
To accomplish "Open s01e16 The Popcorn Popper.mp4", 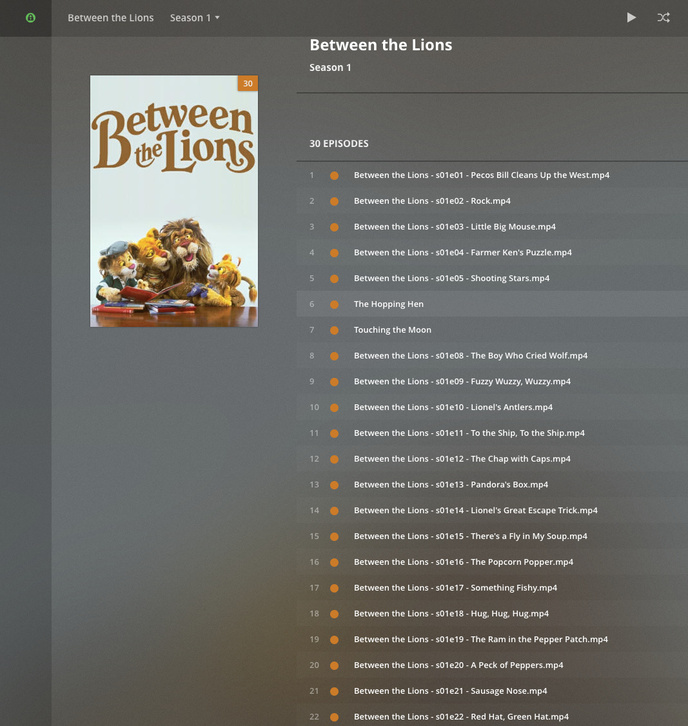I will [x=463, y=562].
